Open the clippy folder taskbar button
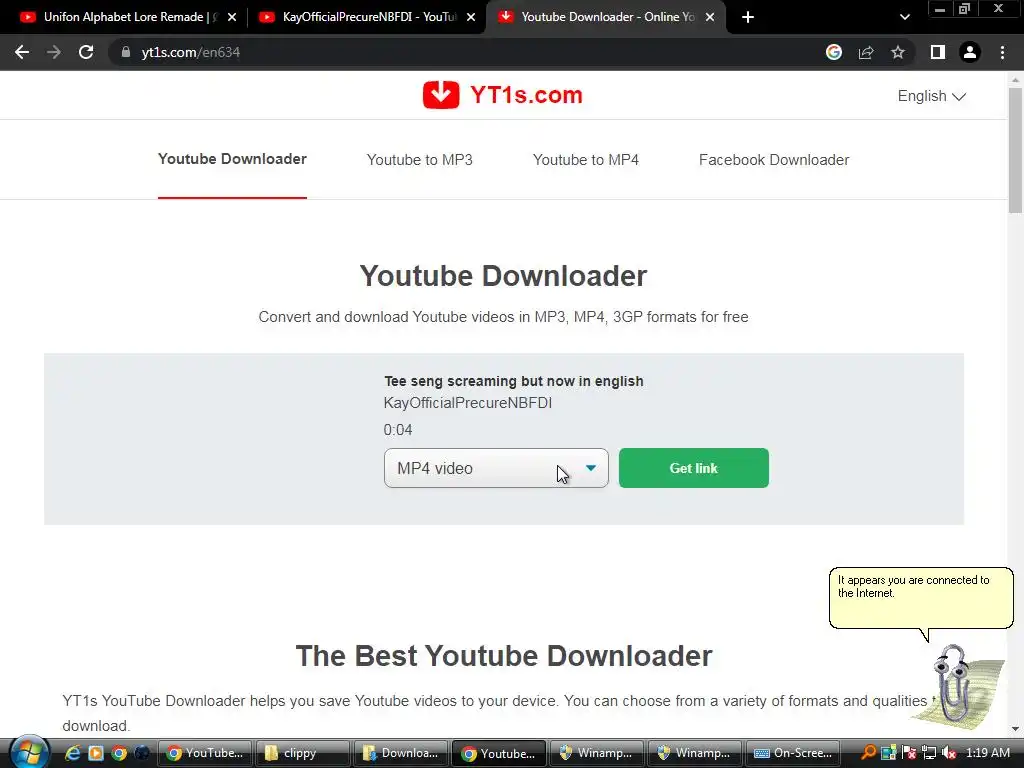This screenshot has width=1024, height=768. point(302,753)
